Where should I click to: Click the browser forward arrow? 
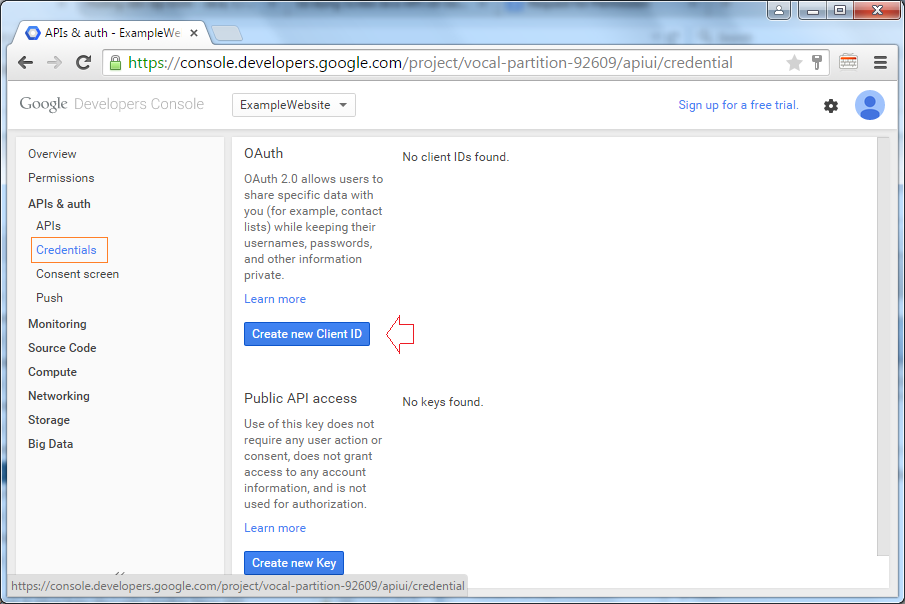click(54, 62)
